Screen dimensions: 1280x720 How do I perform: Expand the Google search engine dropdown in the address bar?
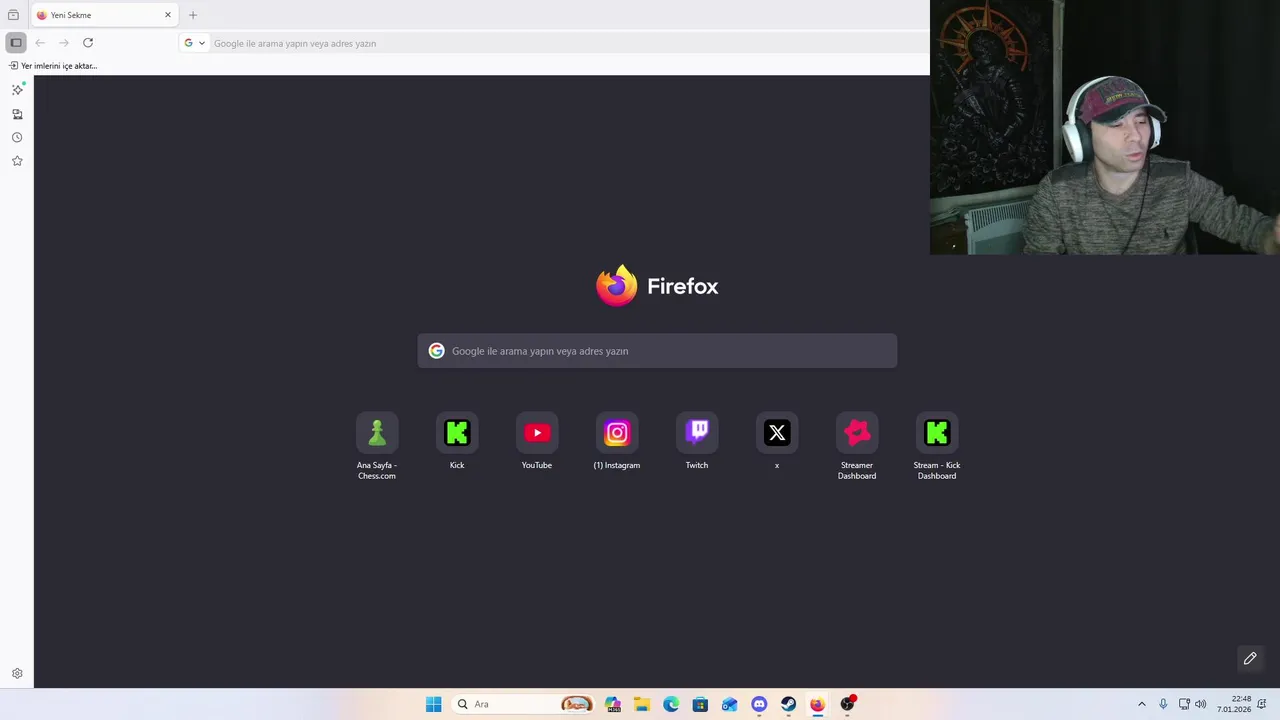(195, 43)
